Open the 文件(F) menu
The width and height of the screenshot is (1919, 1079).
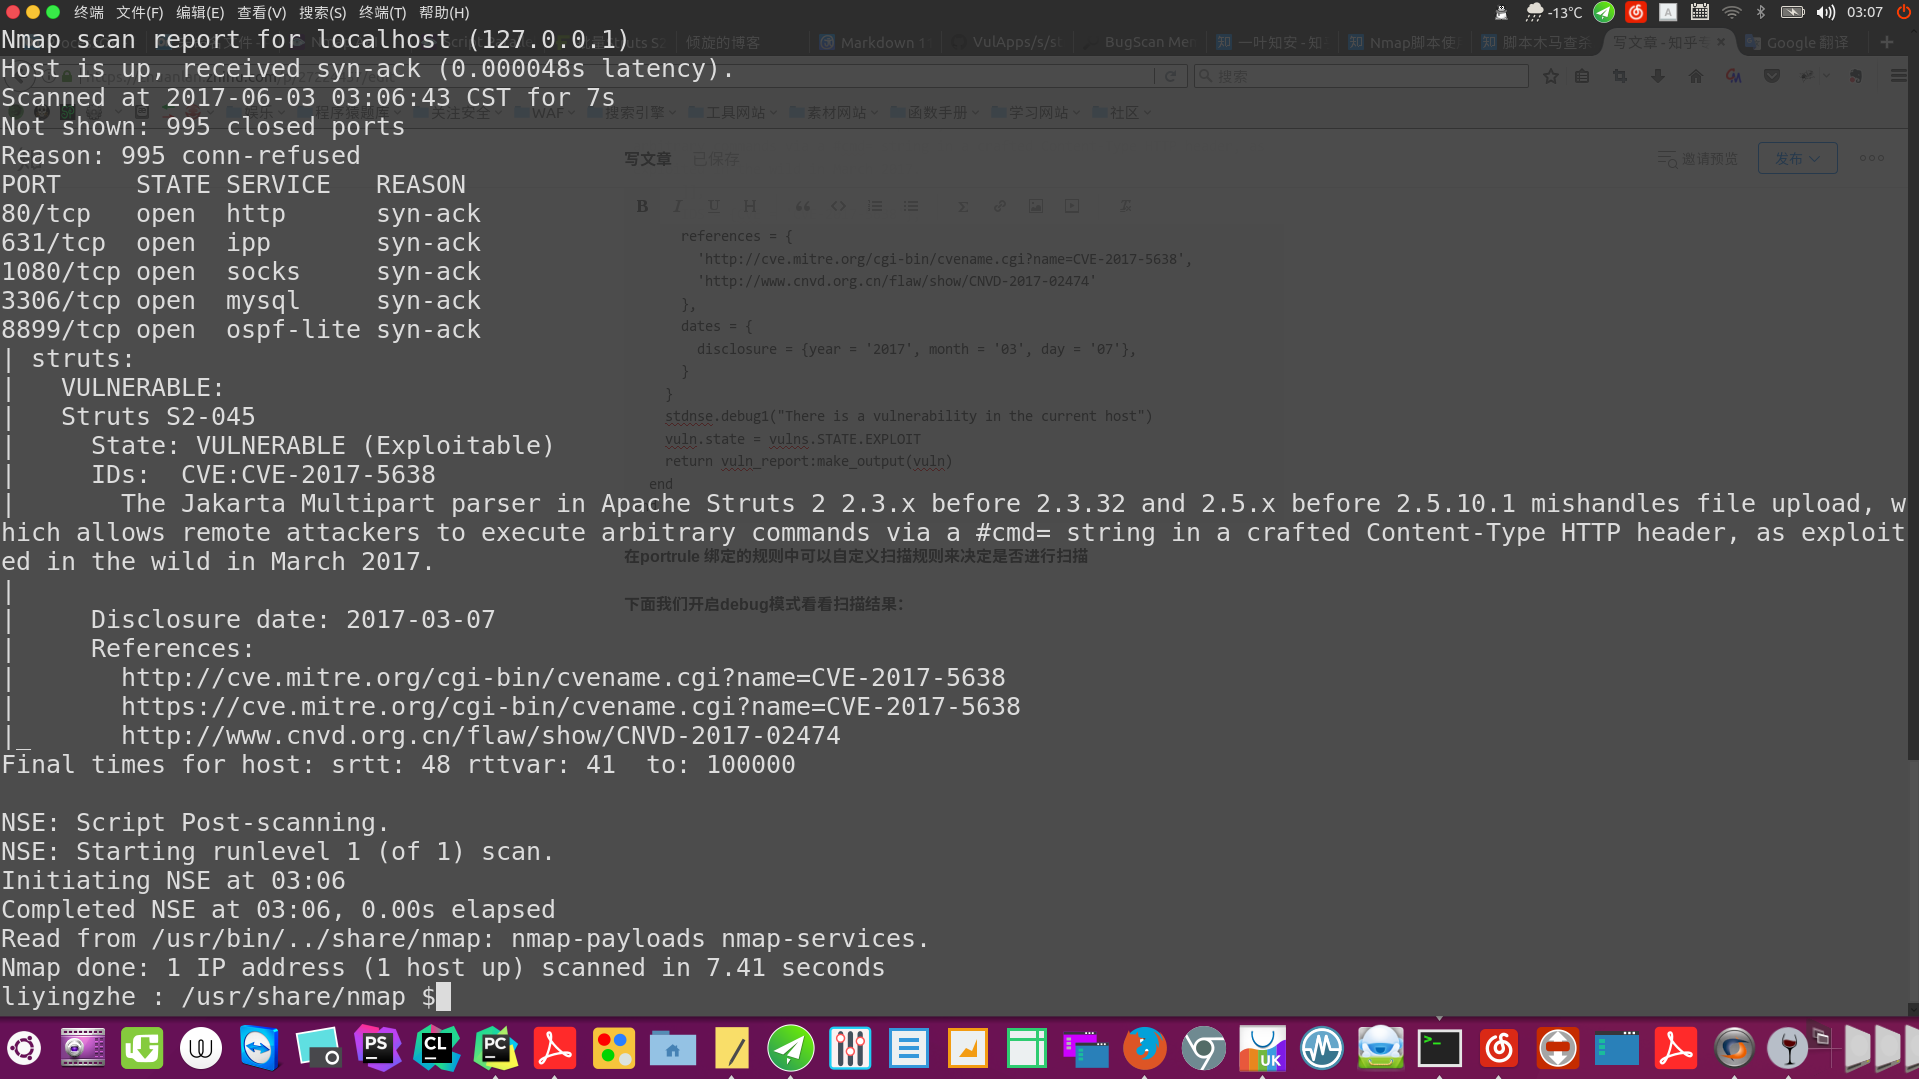tap(139, 12)
